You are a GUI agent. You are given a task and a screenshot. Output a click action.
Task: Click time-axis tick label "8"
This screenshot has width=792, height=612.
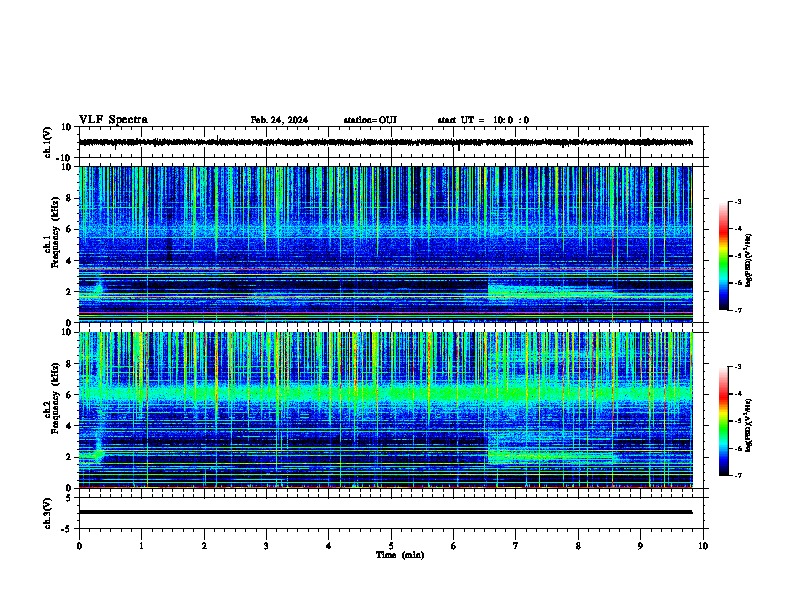(x=578, y=546)
